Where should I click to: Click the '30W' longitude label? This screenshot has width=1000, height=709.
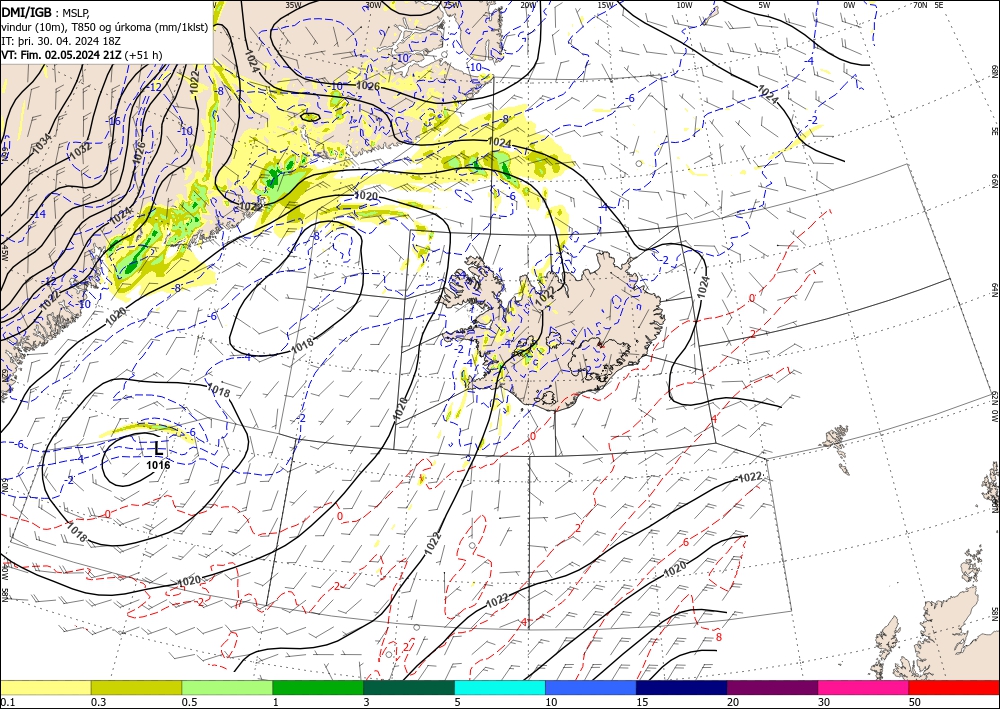point(373,5)
